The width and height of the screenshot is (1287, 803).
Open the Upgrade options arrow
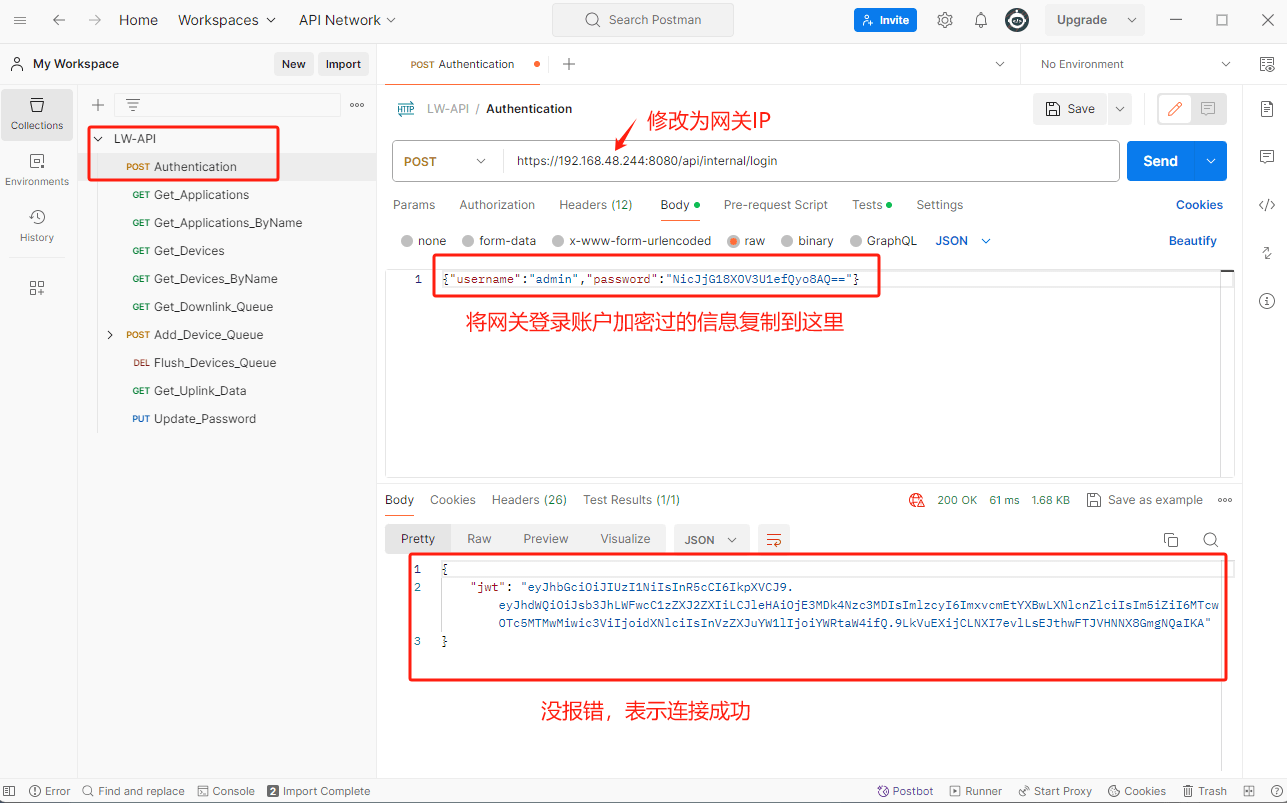point(1132,20)
